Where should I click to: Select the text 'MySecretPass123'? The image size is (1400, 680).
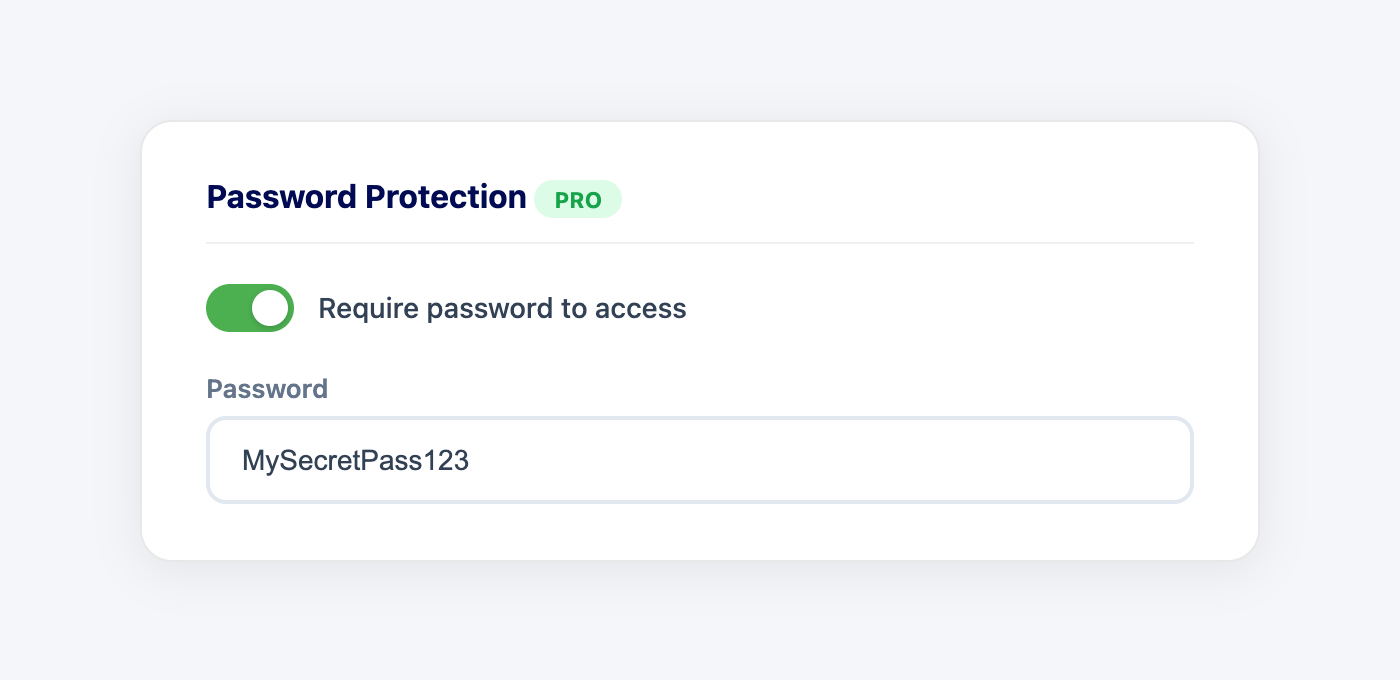pyautogui.click(x=355, y=460)
